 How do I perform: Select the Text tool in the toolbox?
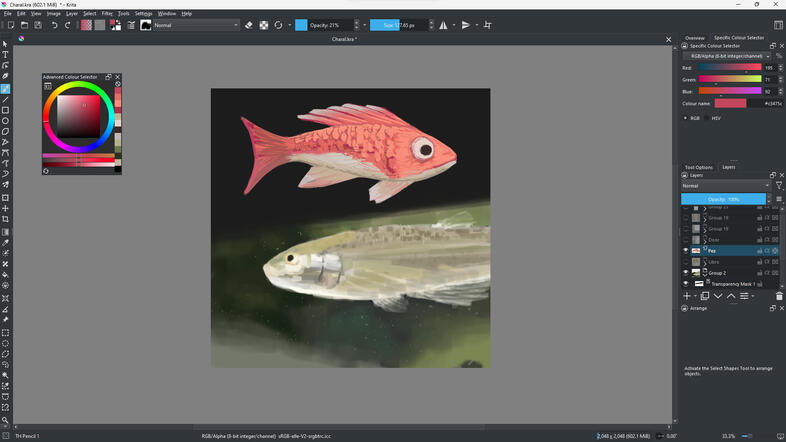click(x=5, y=55)
